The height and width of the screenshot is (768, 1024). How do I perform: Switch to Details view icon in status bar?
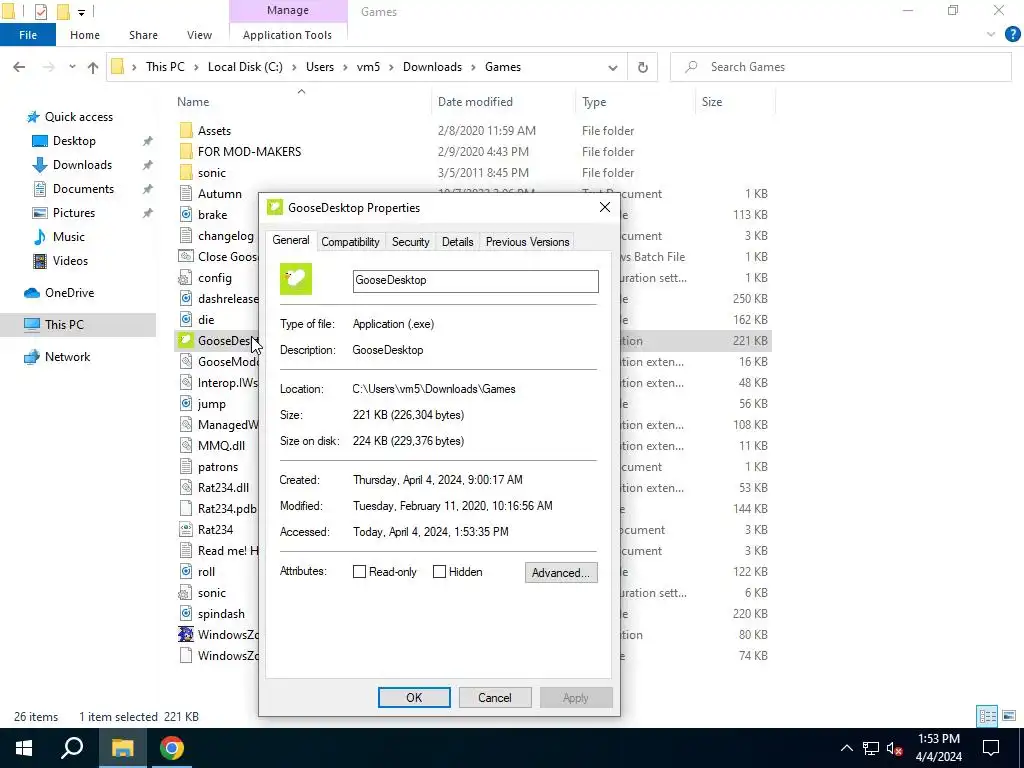[987, 716]
